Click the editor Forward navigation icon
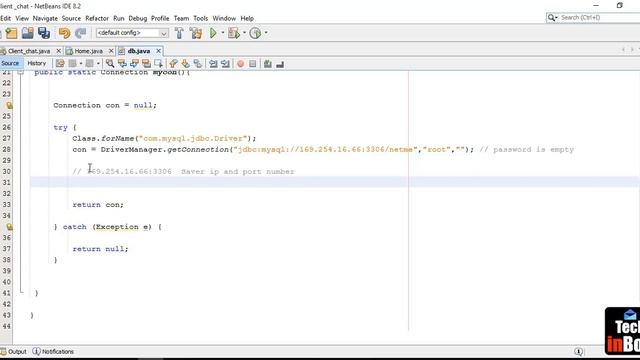Screen dimensions: 640x360 pyautogui.click(x=89, y=64)
